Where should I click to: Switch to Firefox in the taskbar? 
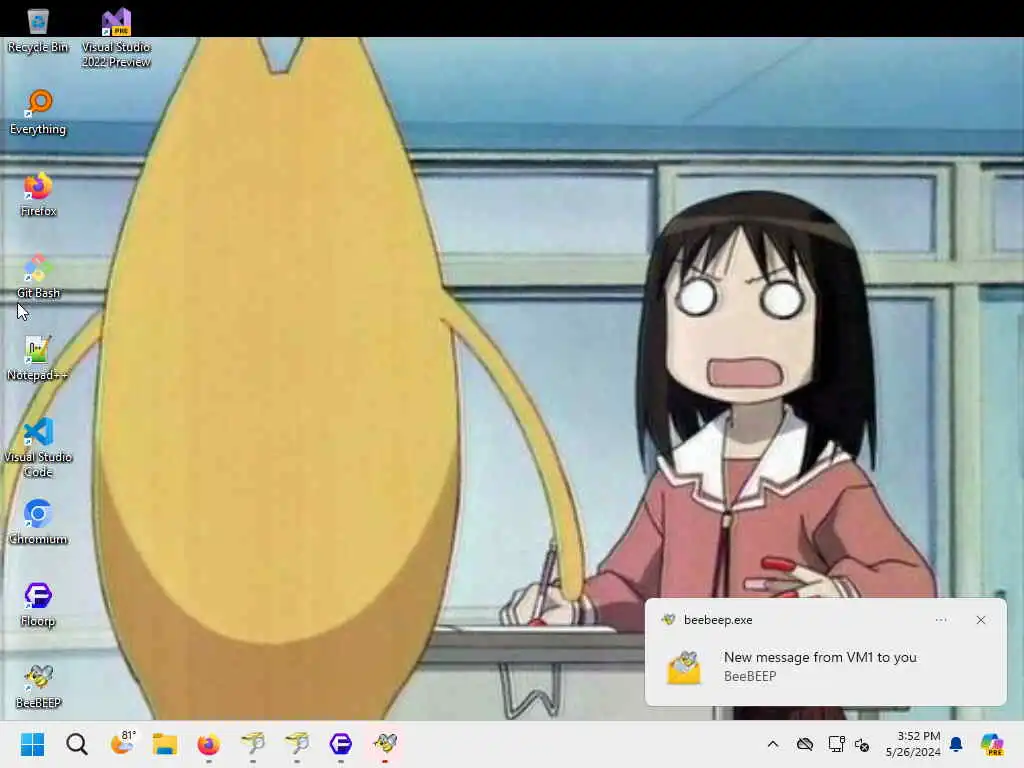coord(208,744)
